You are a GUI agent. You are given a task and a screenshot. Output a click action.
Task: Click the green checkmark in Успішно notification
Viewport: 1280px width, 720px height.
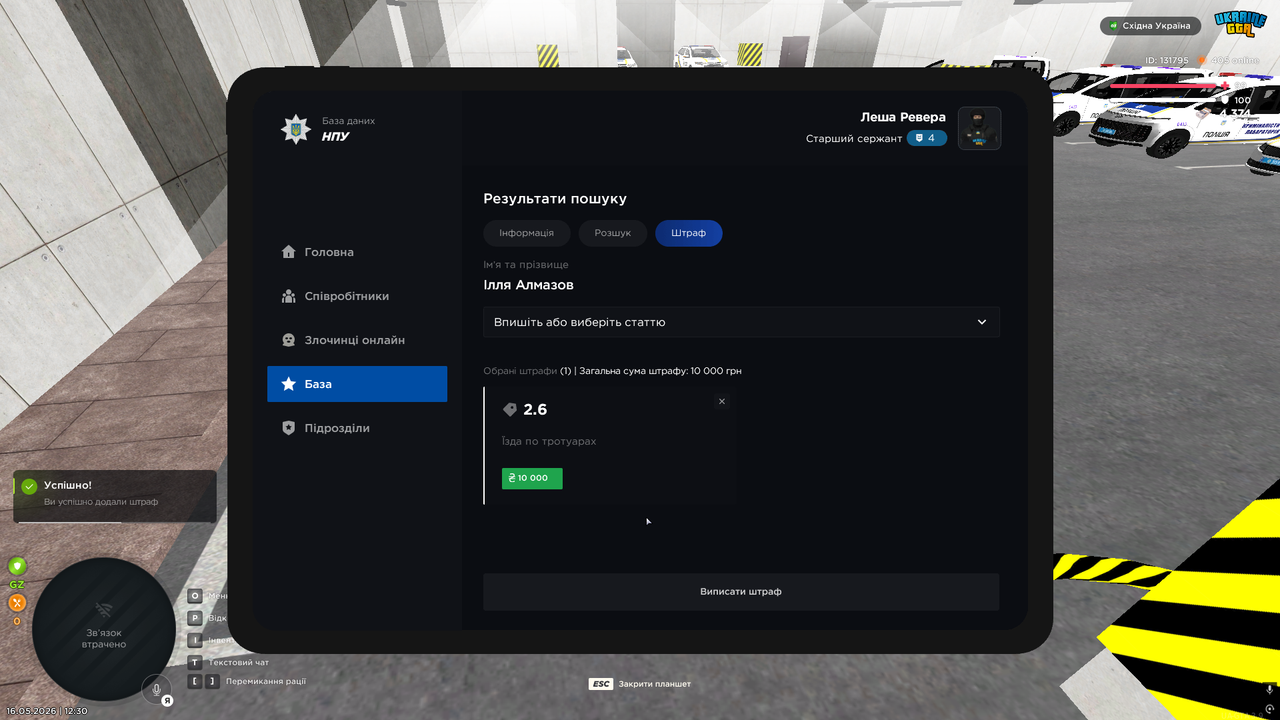click(x=30, y=486)
